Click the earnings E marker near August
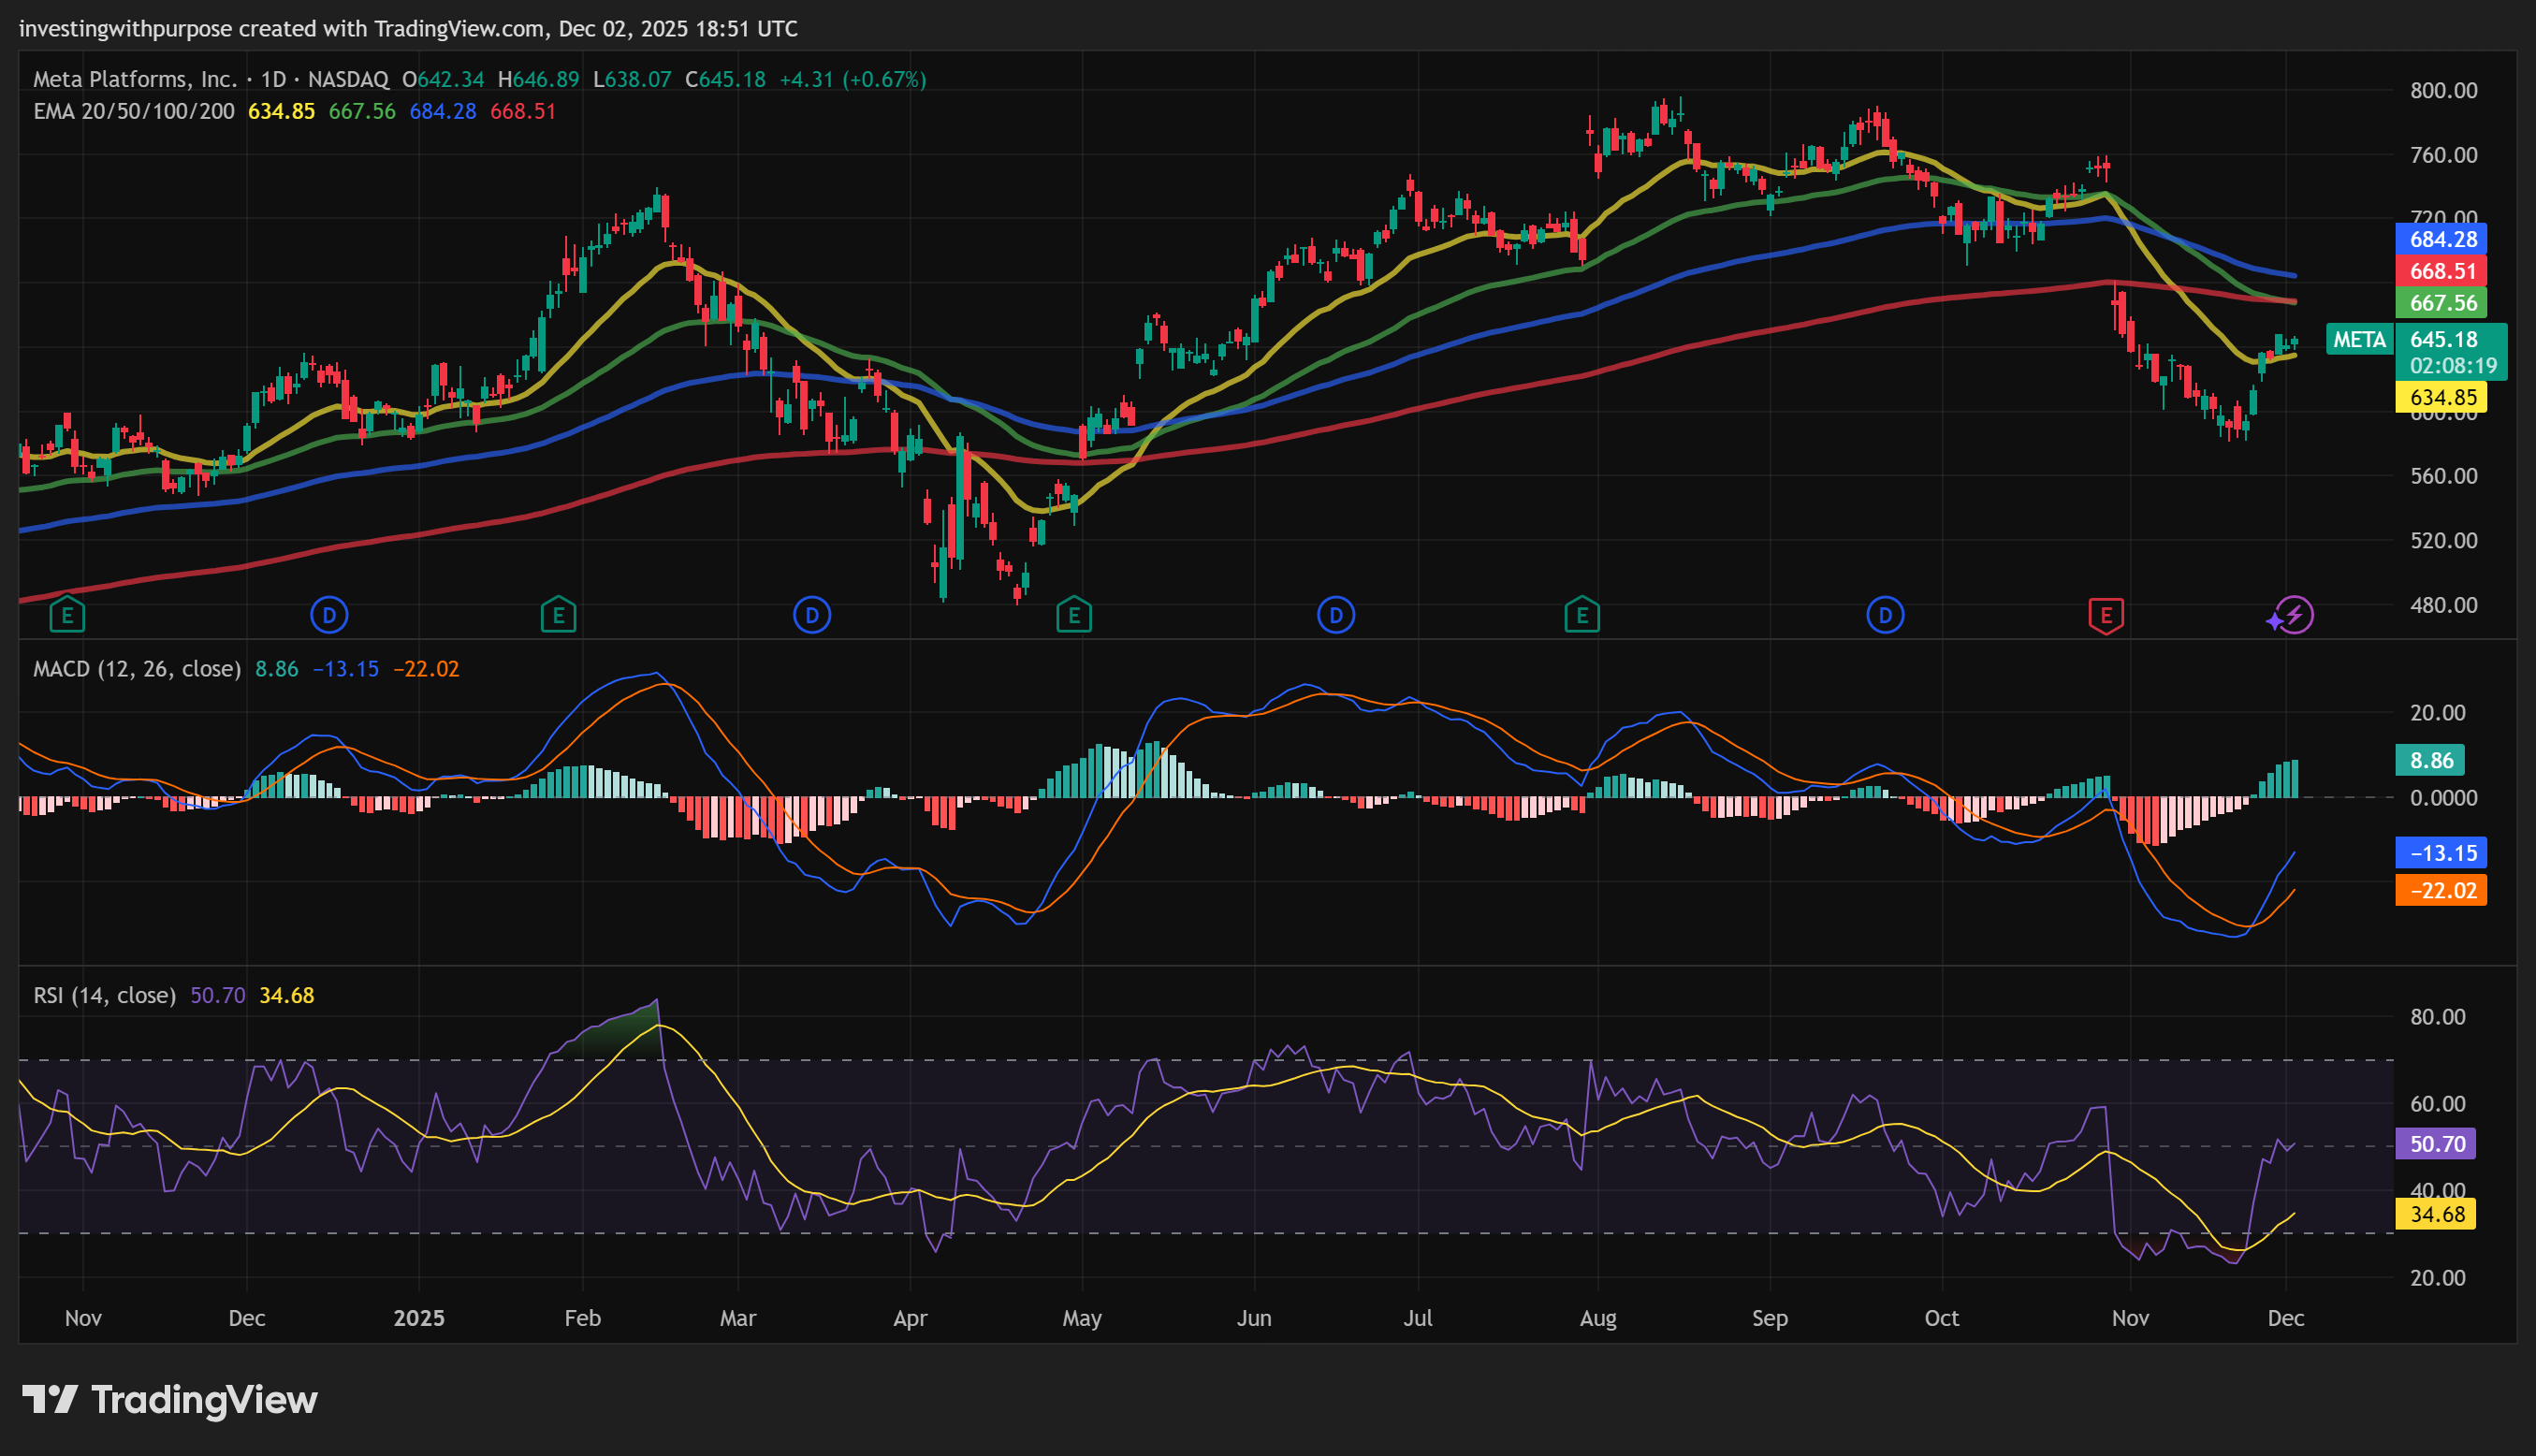Viewport: 2536px width, 1456px height. pos(1582,615)
